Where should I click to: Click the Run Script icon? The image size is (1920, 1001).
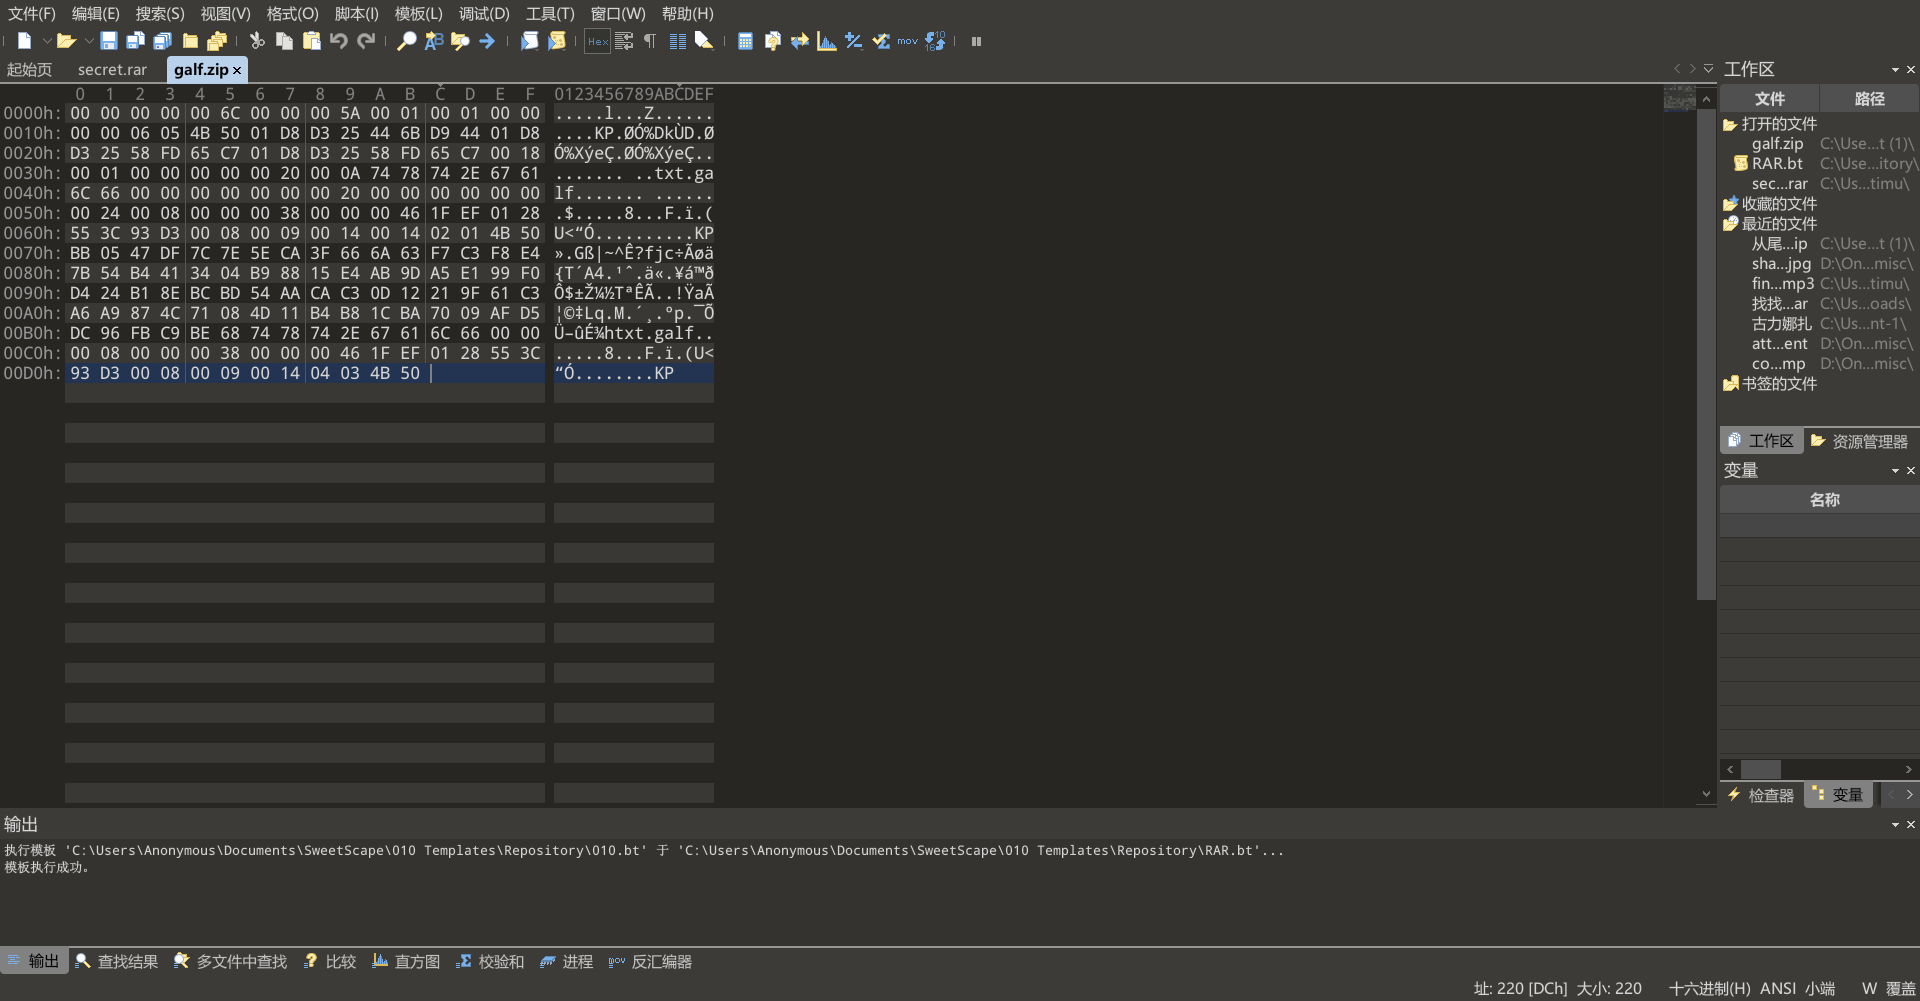pyautogui.click(x=530, y=41)
